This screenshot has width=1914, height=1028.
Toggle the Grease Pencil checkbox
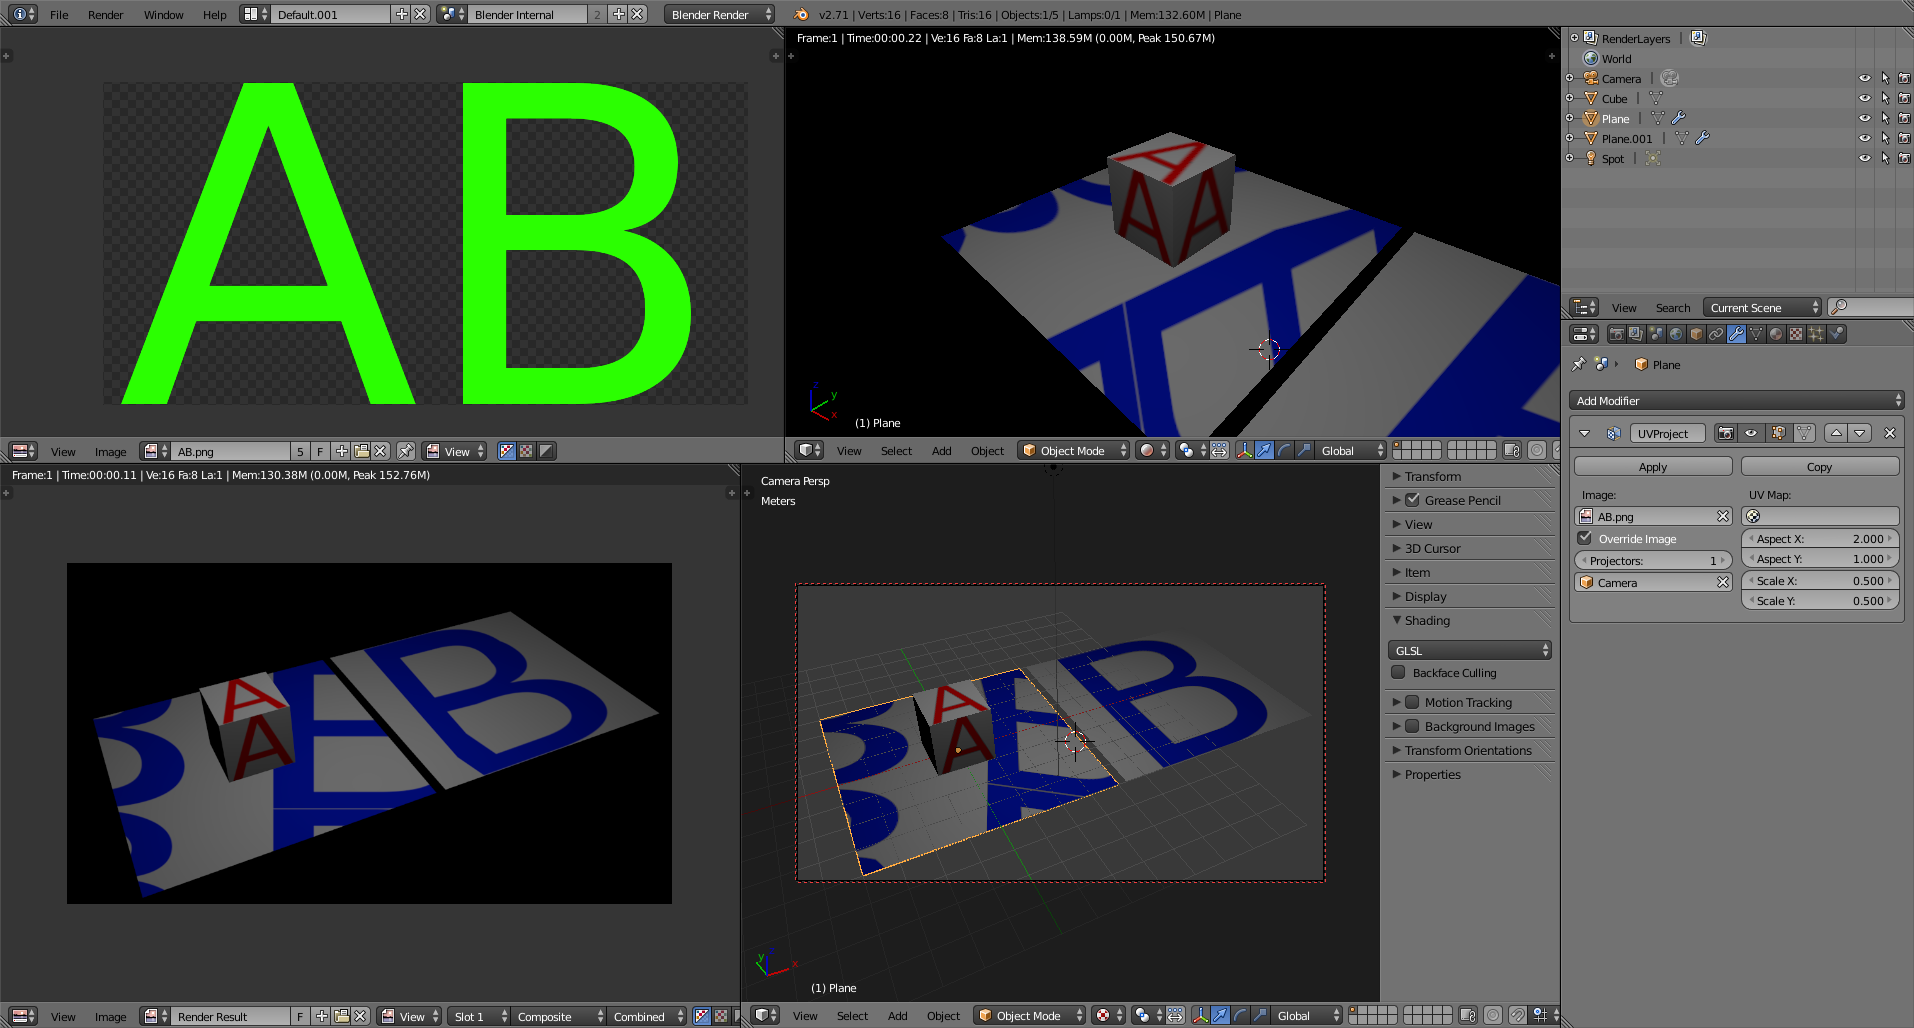click(x=1412, y=500)
